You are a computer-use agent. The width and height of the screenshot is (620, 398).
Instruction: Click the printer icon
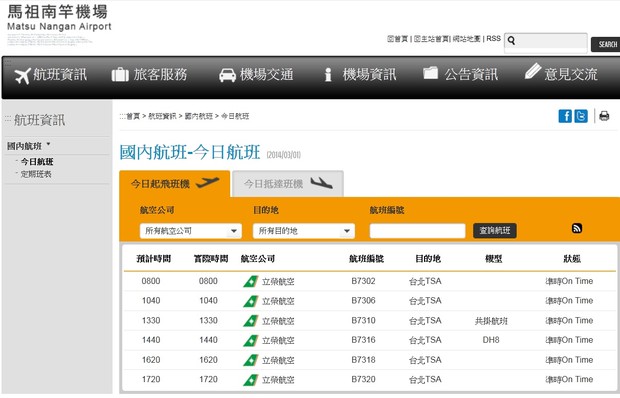(604, 116)
